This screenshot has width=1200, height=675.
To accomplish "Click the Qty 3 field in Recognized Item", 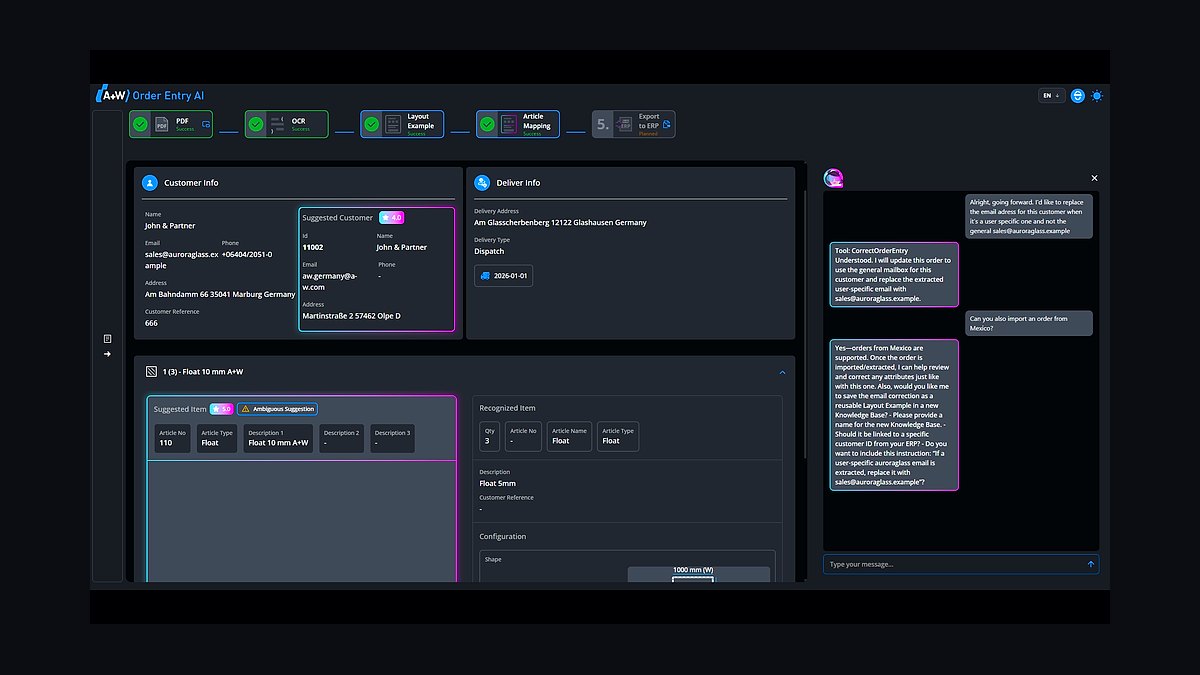I will tap(490, 436).
